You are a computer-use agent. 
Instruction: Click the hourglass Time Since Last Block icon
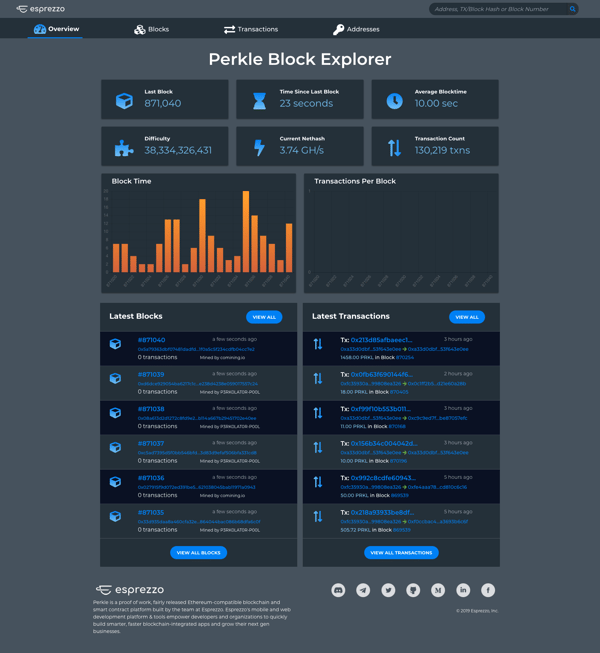tap(259, 100)
